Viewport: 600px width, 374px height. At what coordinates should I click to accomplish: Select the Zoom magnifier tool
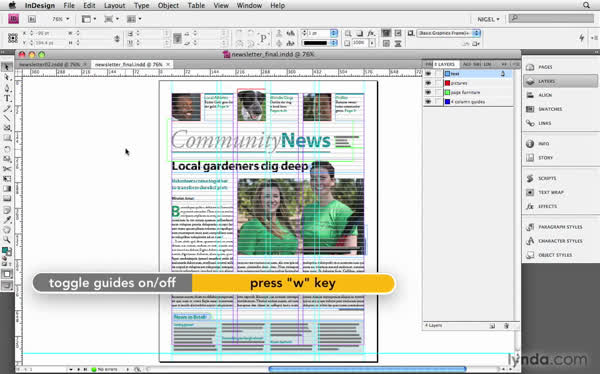(x=7, y=240)
